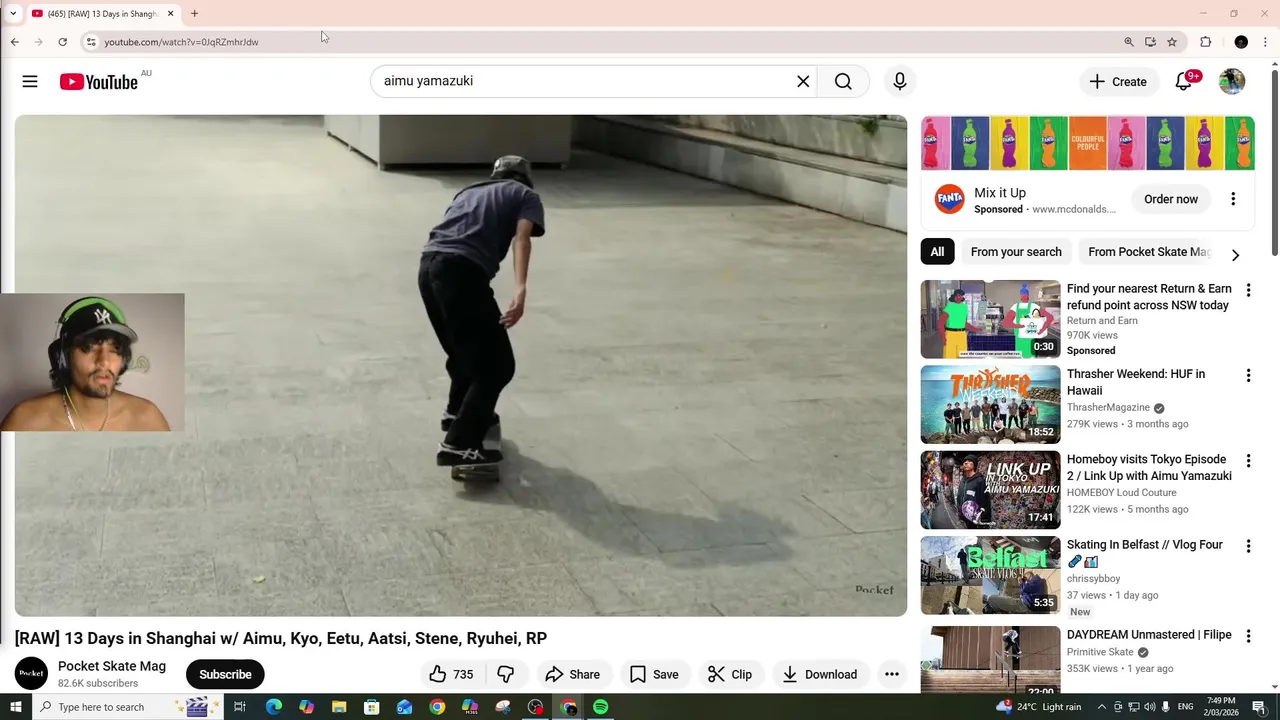Download the video

[819, 674]
